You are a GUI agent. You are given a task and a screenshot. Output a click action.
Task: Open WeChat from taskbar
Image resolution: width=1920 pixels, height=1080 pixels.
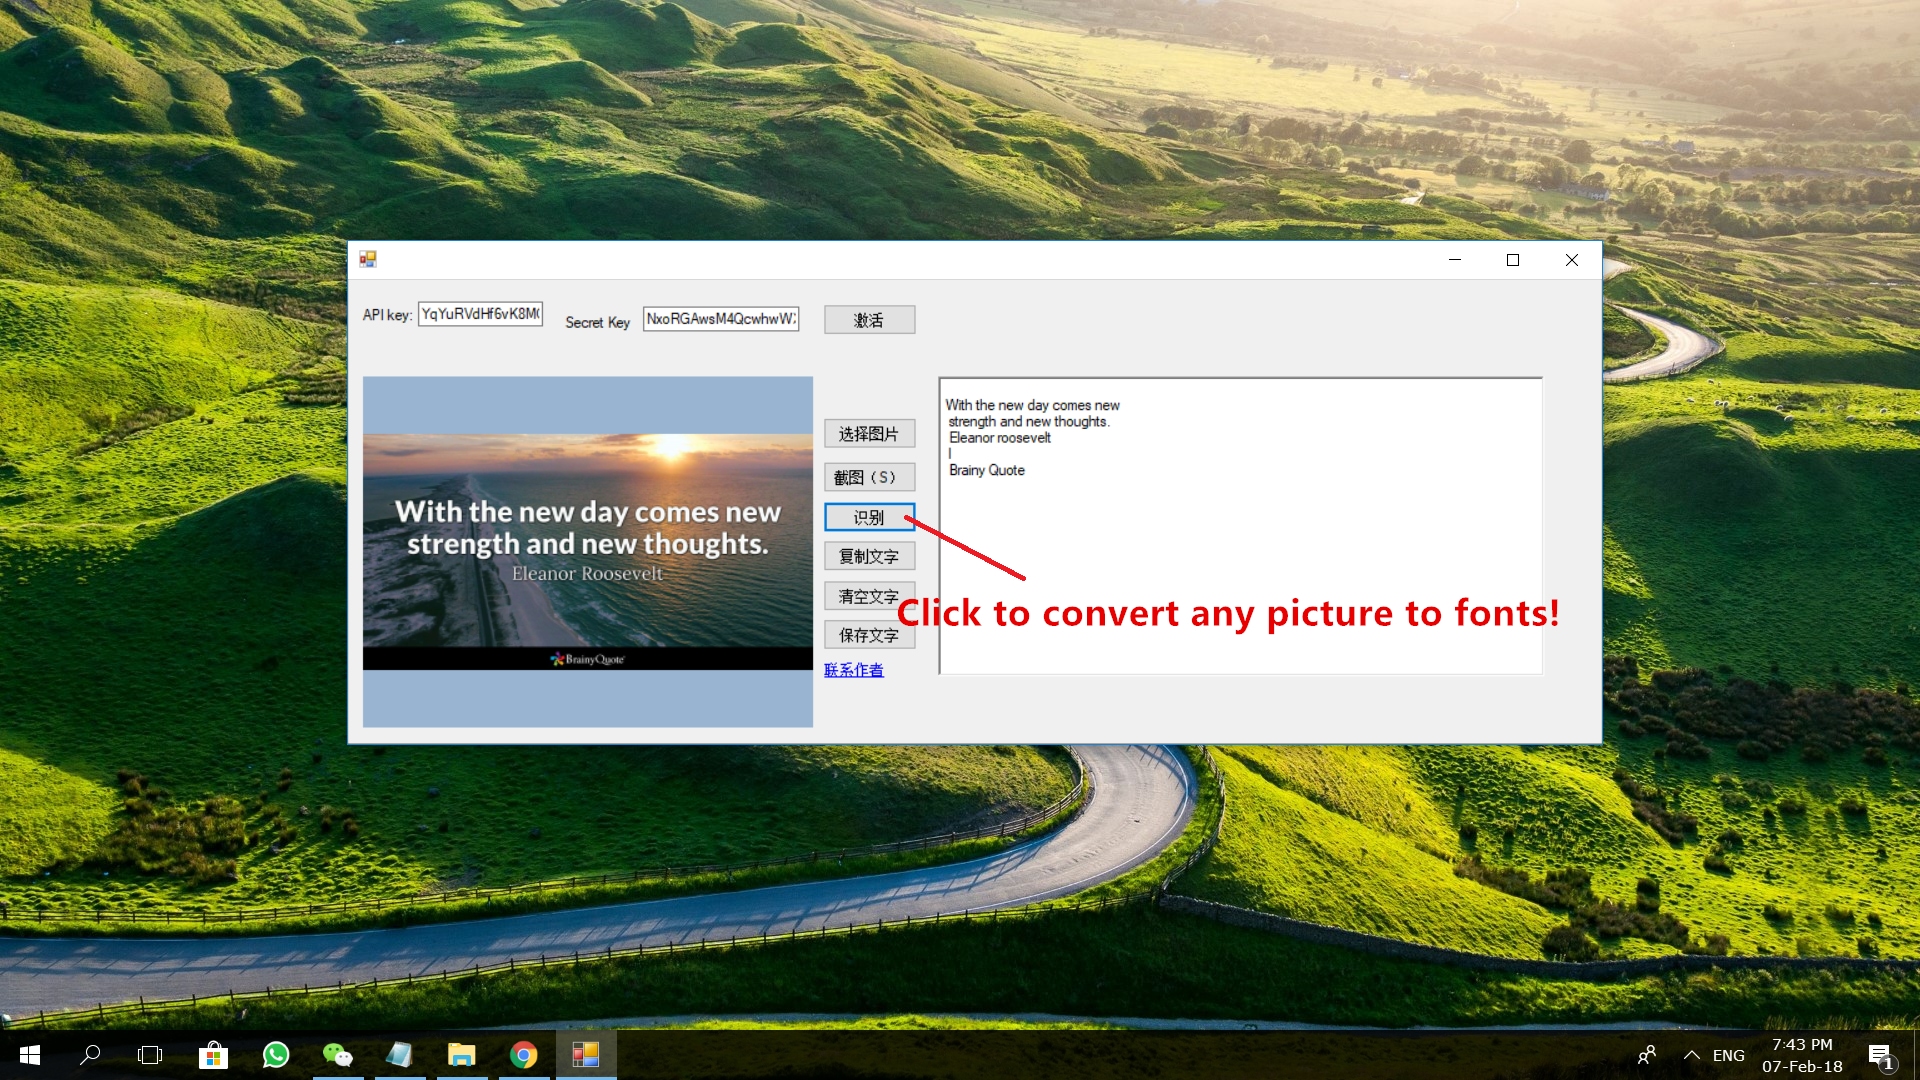(337, 1055)
